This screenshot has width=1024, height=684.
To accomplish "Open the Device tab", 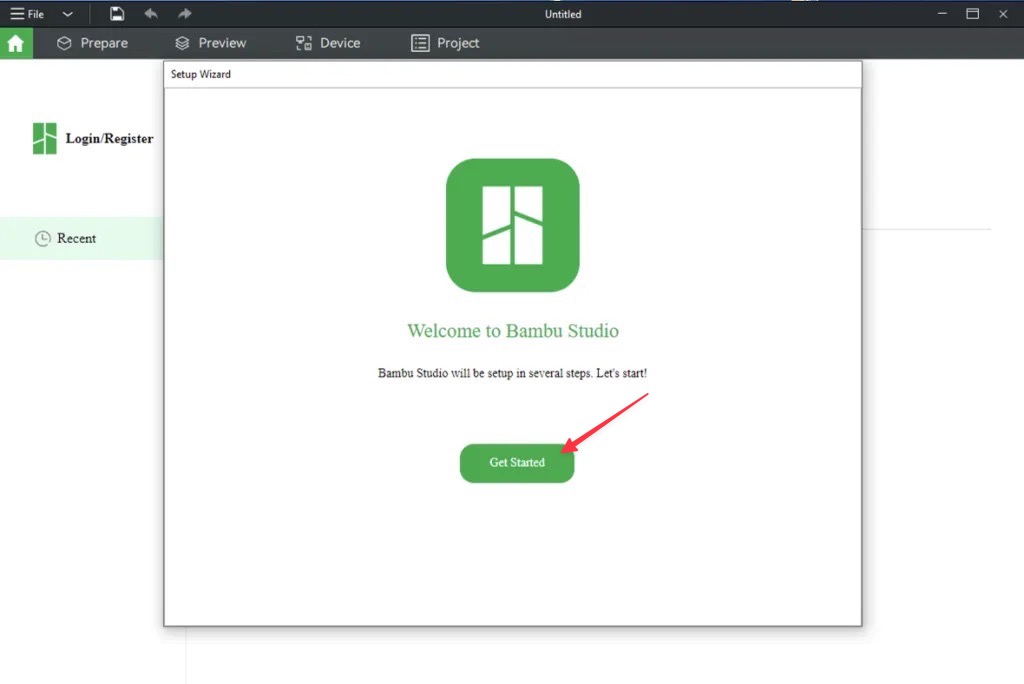I will [x=328, y=43].
